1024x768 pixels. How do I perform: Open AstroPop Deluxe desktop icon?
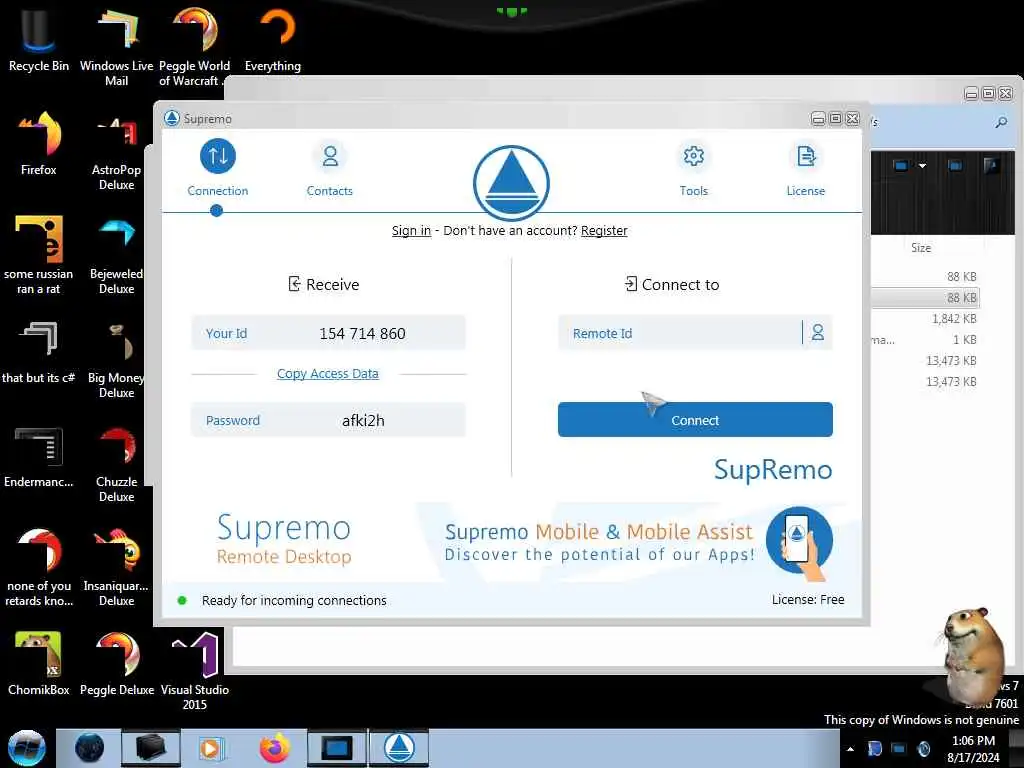click(x=116, y=152)
